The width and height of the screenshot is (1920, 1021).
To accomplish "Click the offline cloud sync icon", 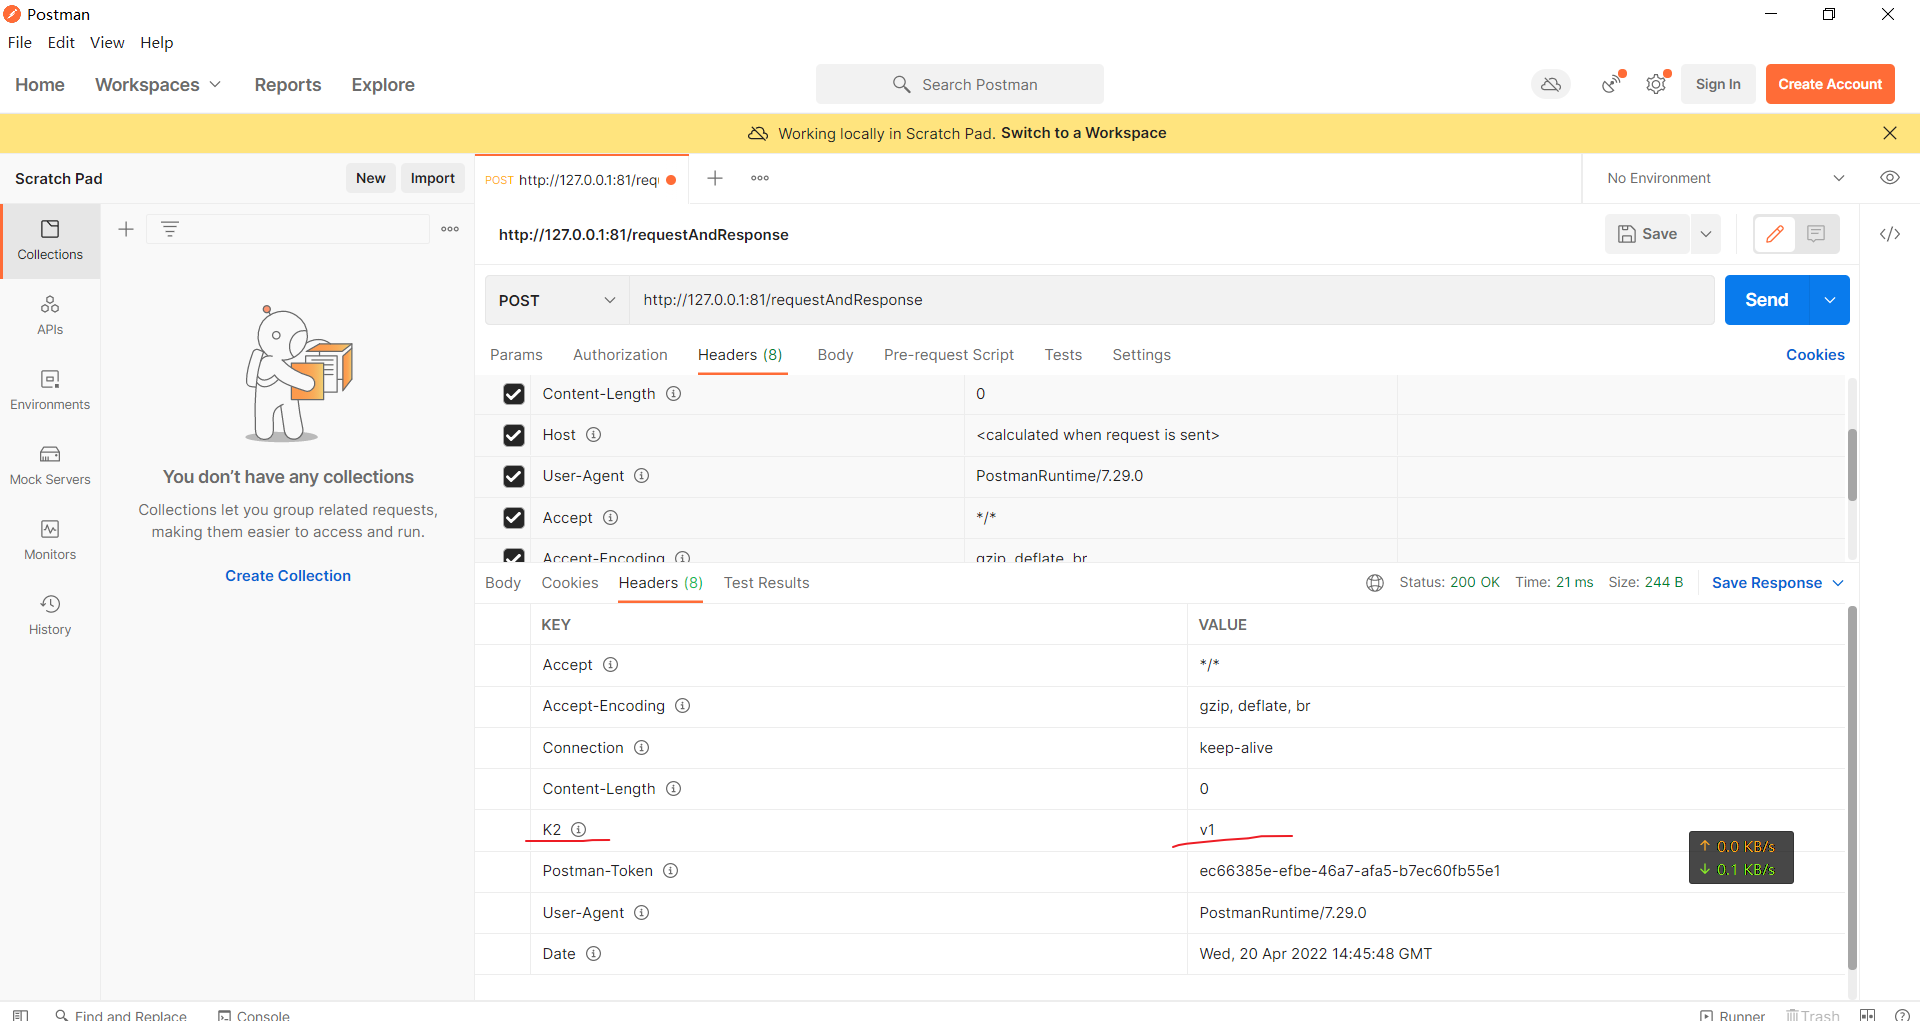I will tap(1551, 84).
